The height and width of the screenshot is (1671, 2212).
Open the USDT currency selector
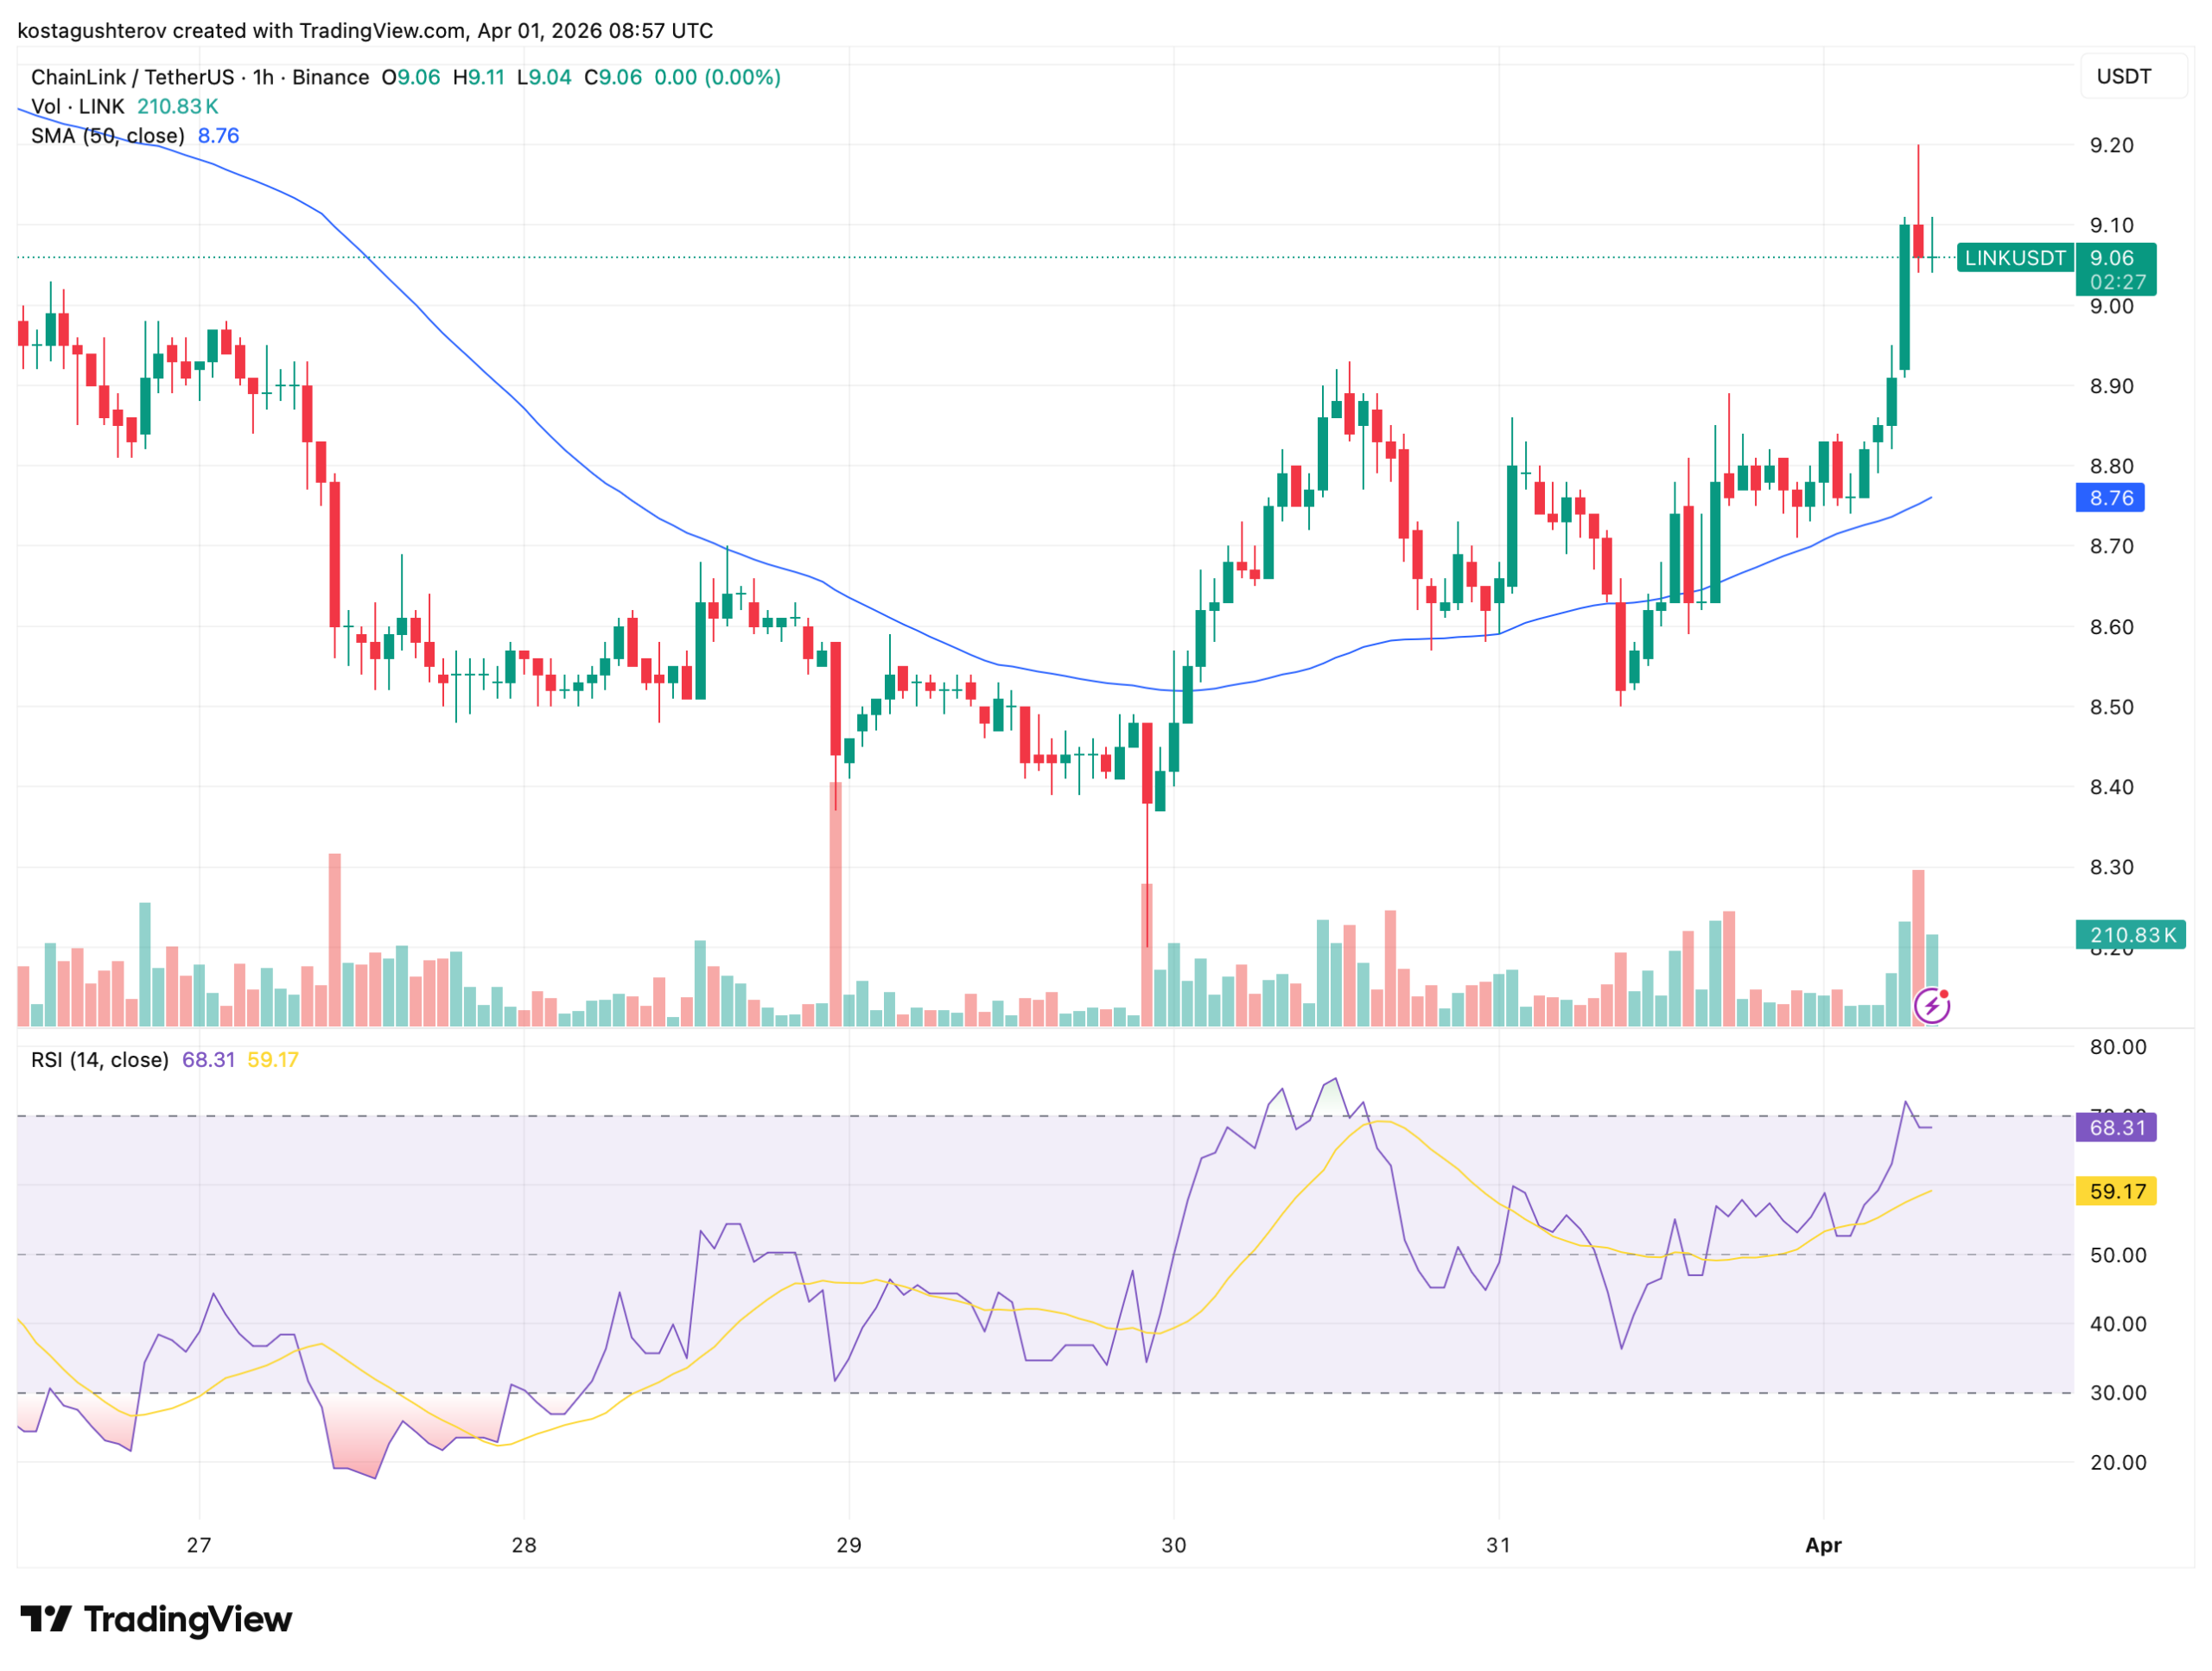pyautogui.click(x=2123, y=77)
